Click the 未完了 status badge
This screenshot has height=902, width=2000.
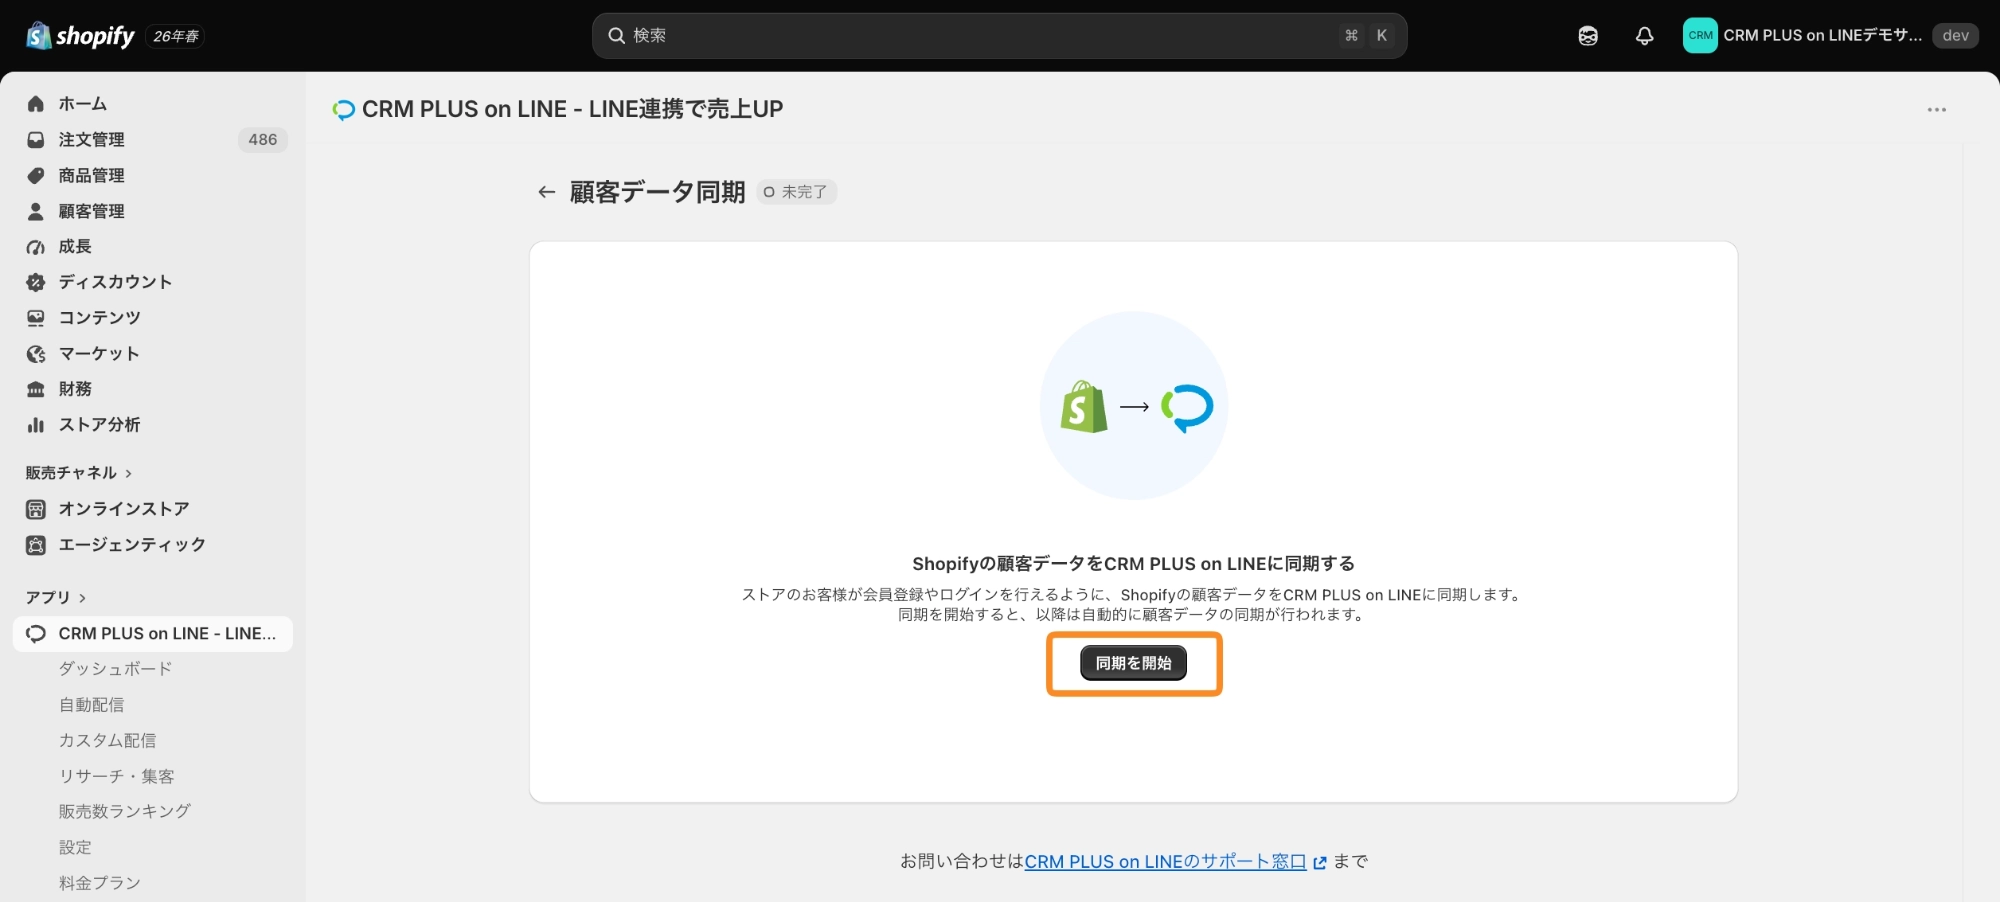click(x=796, y=192)
